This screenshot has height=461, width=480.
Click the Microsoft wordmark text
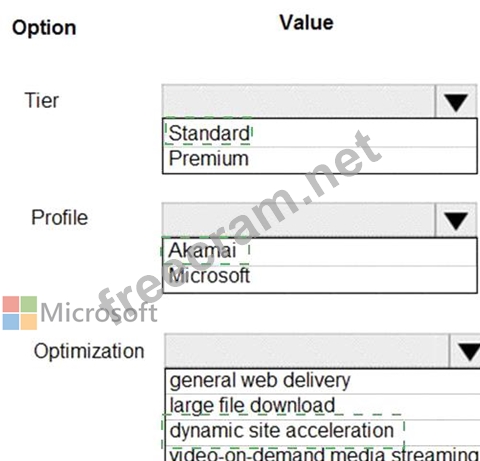[99, 313]
